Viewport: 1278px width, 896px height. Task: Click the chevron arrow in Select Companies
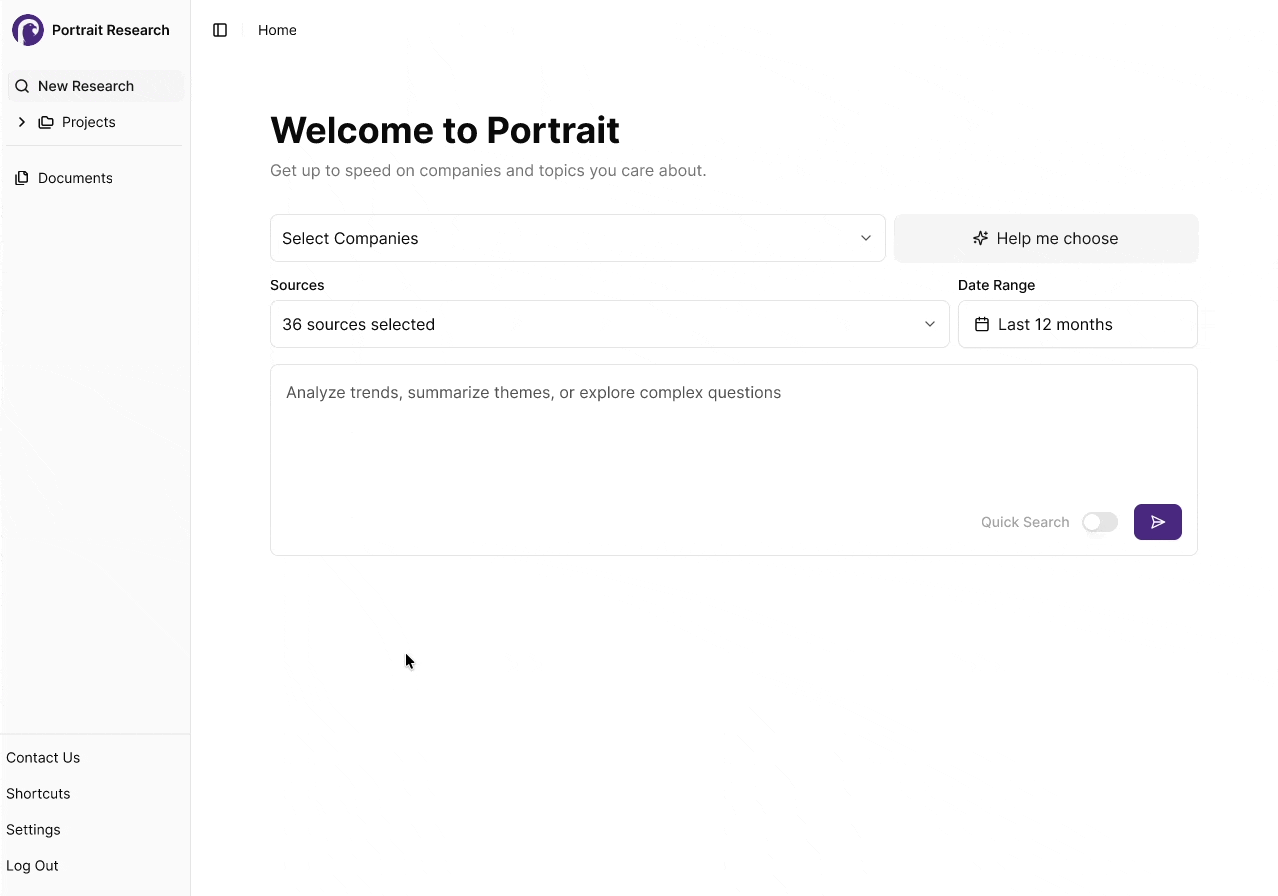coord(866,238)
